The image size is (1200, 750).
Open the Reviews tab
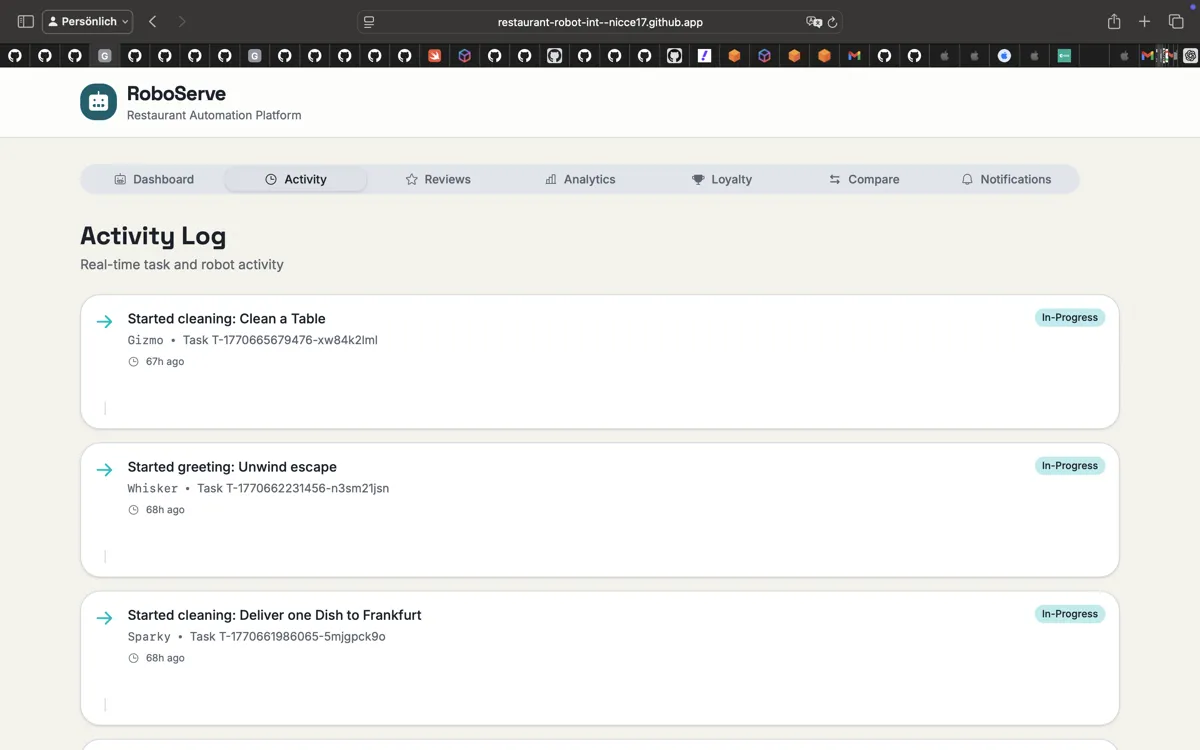pyautogui.click(x=438, y=179)
